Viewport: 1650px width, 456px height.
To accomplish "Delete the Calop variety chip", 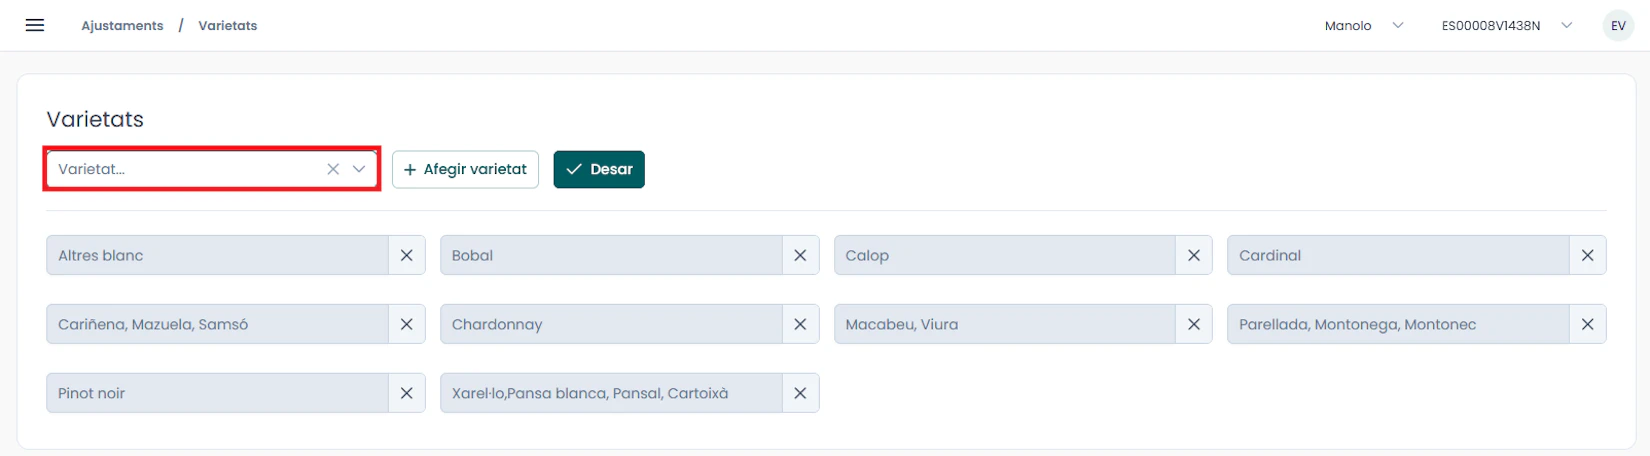I will 1194,255.
